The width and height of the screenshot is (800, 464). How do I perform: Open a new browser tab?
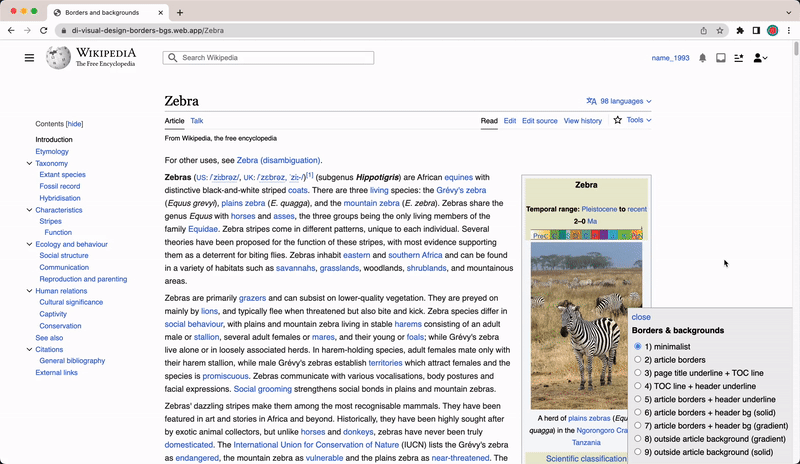[180, 13]
